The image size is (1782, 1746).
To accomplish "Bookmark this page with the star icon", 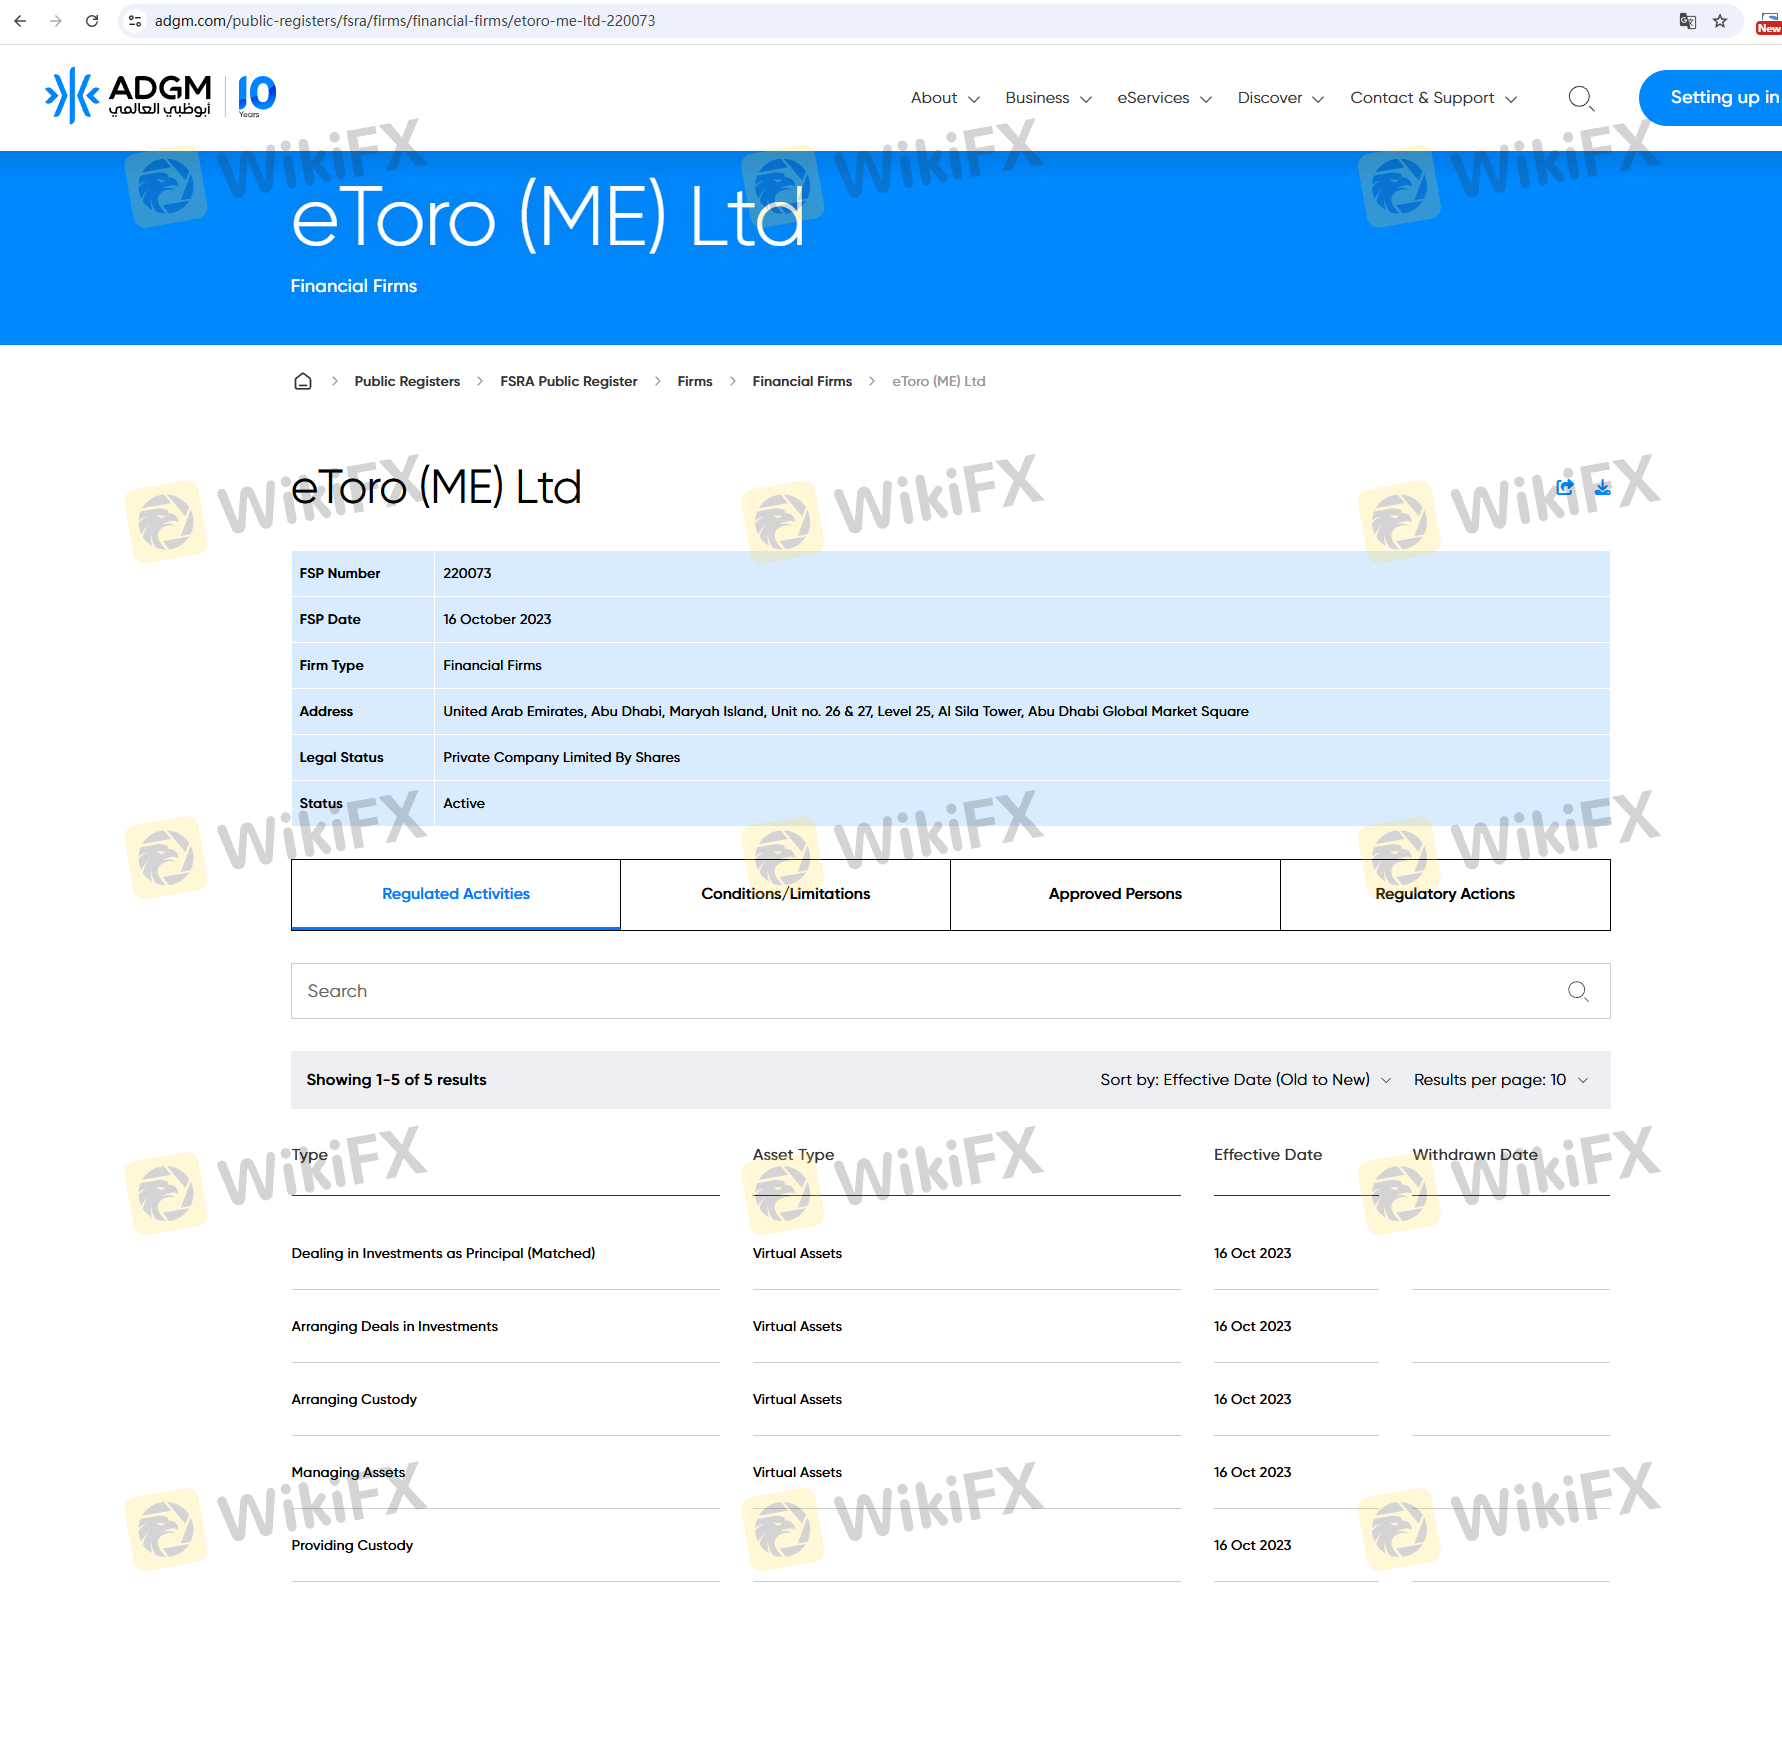I will click(1720, 21).
